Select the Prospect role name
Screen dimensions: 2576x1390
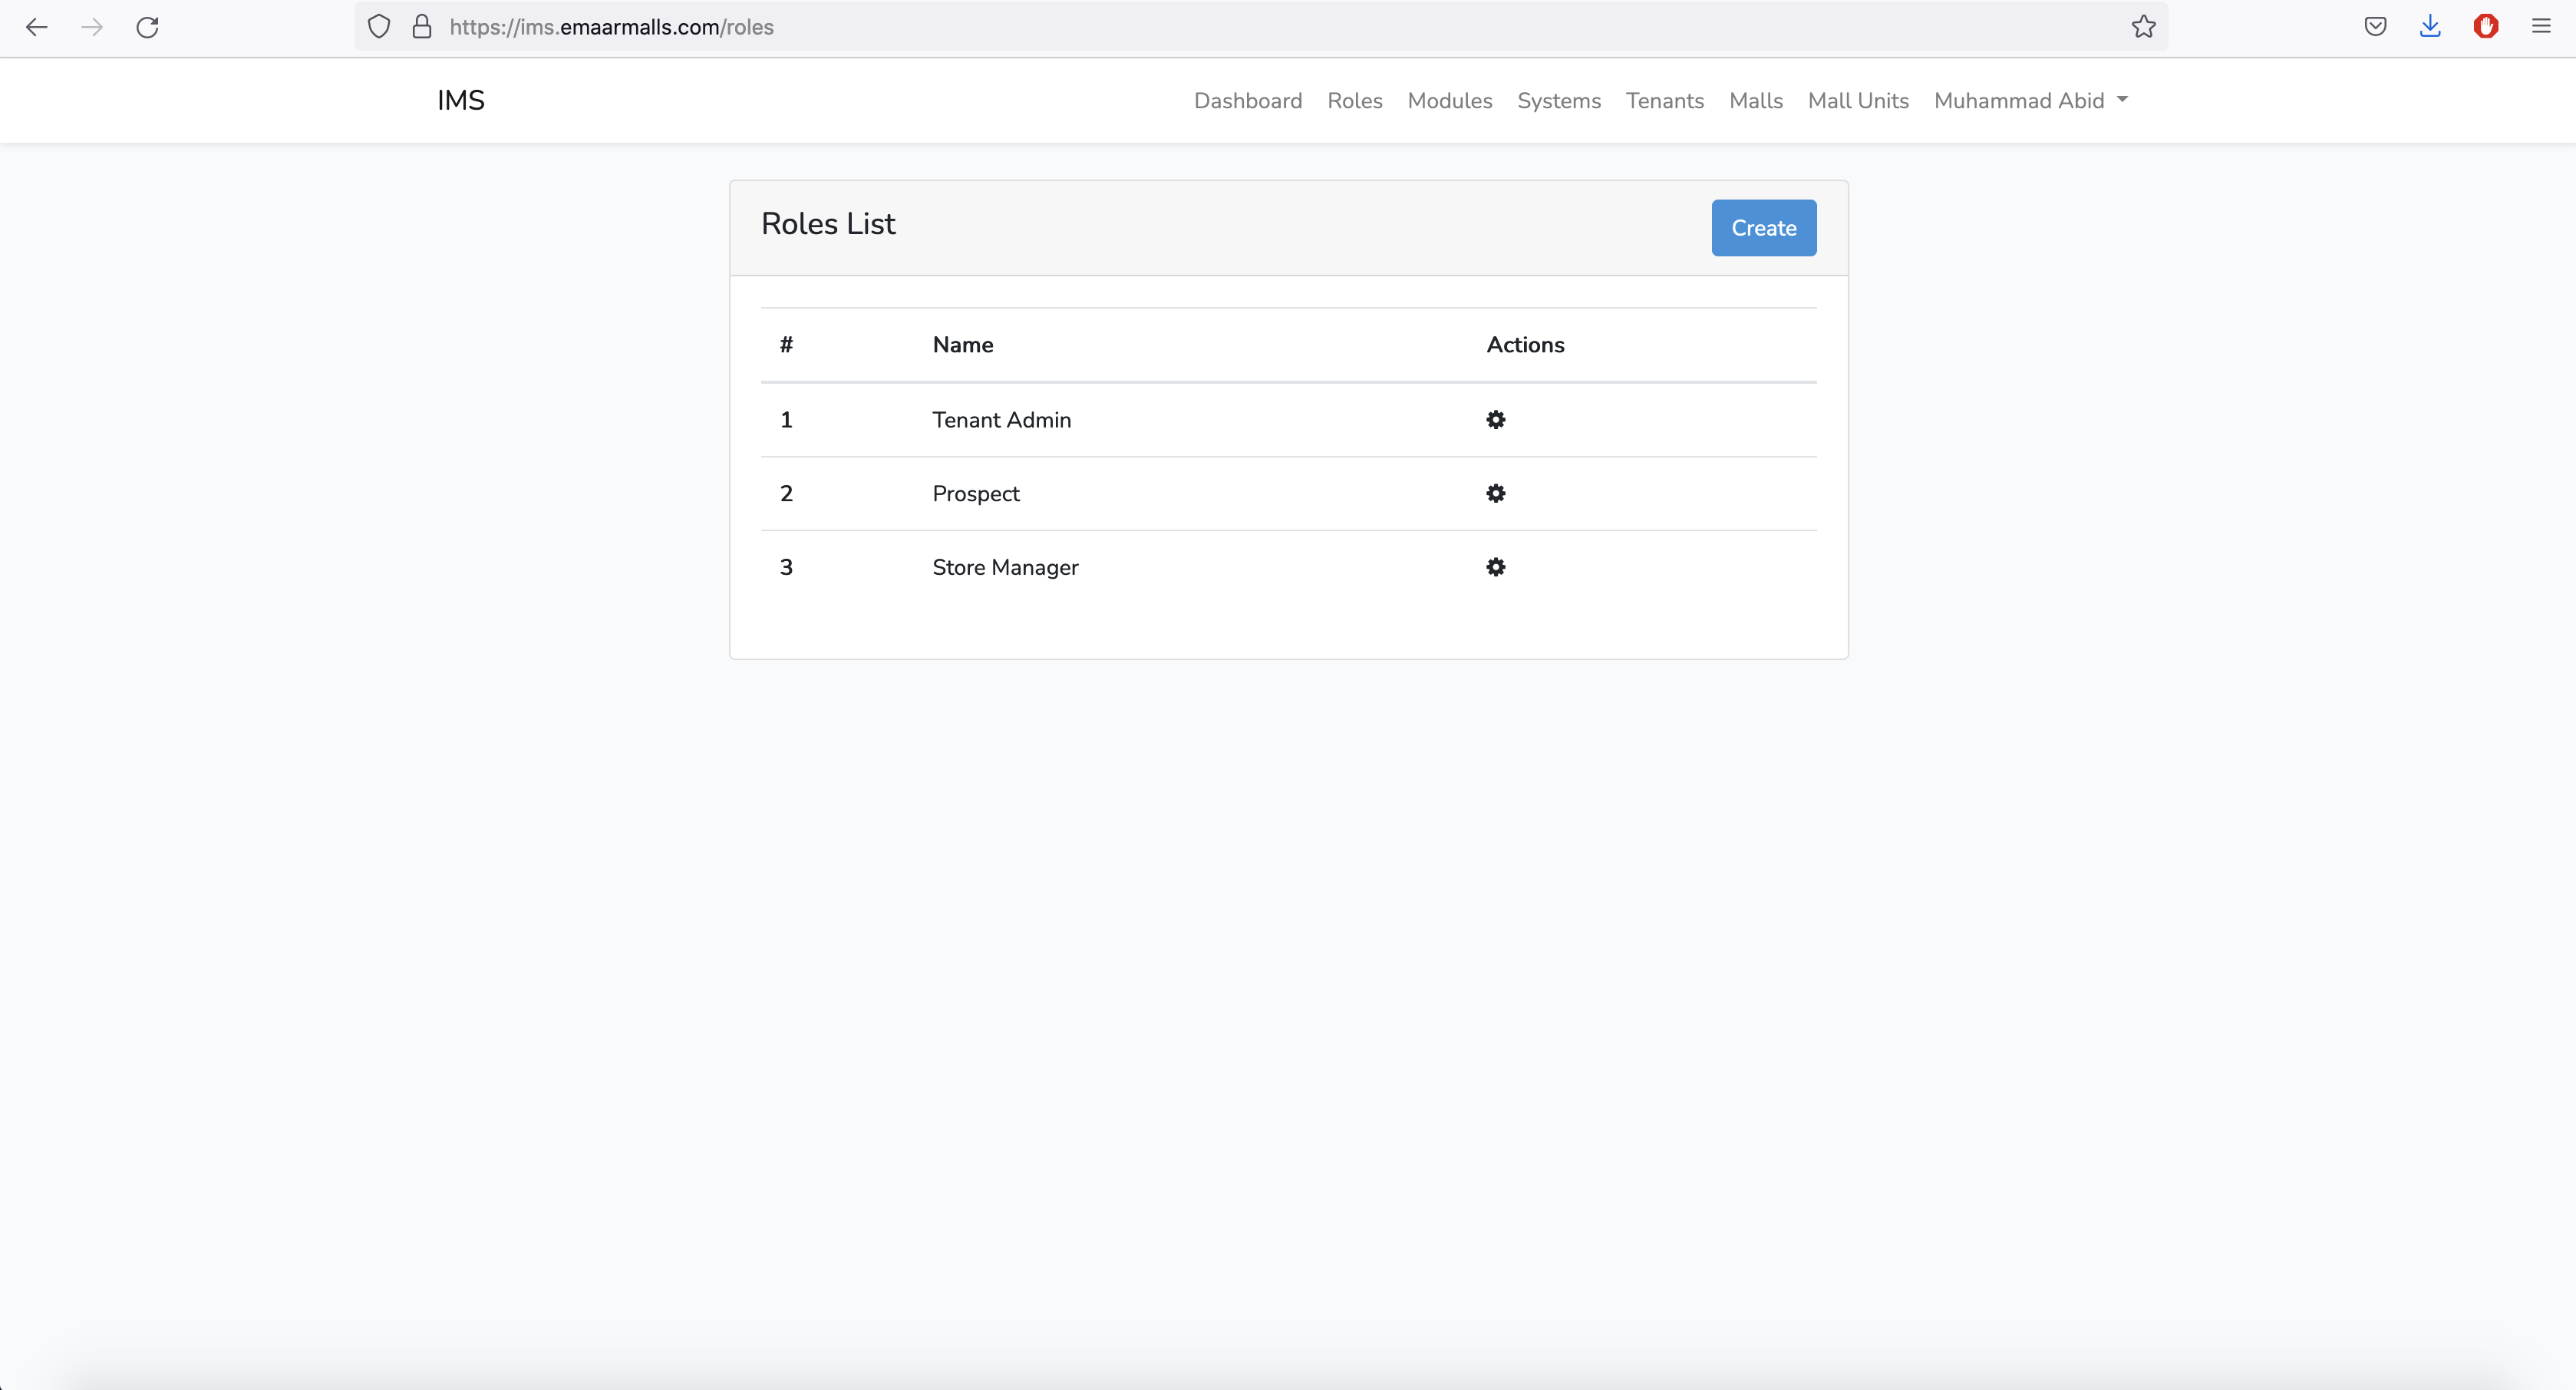point(975,494)
